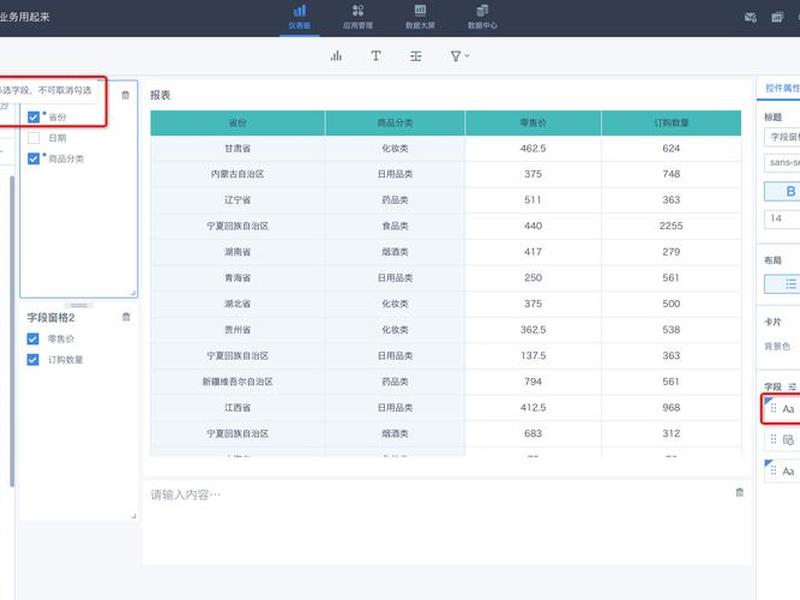The height and width of the screenshot is (600, 800).
Task: Add the field pane layout component icon
Action: [x=416, y=56]
